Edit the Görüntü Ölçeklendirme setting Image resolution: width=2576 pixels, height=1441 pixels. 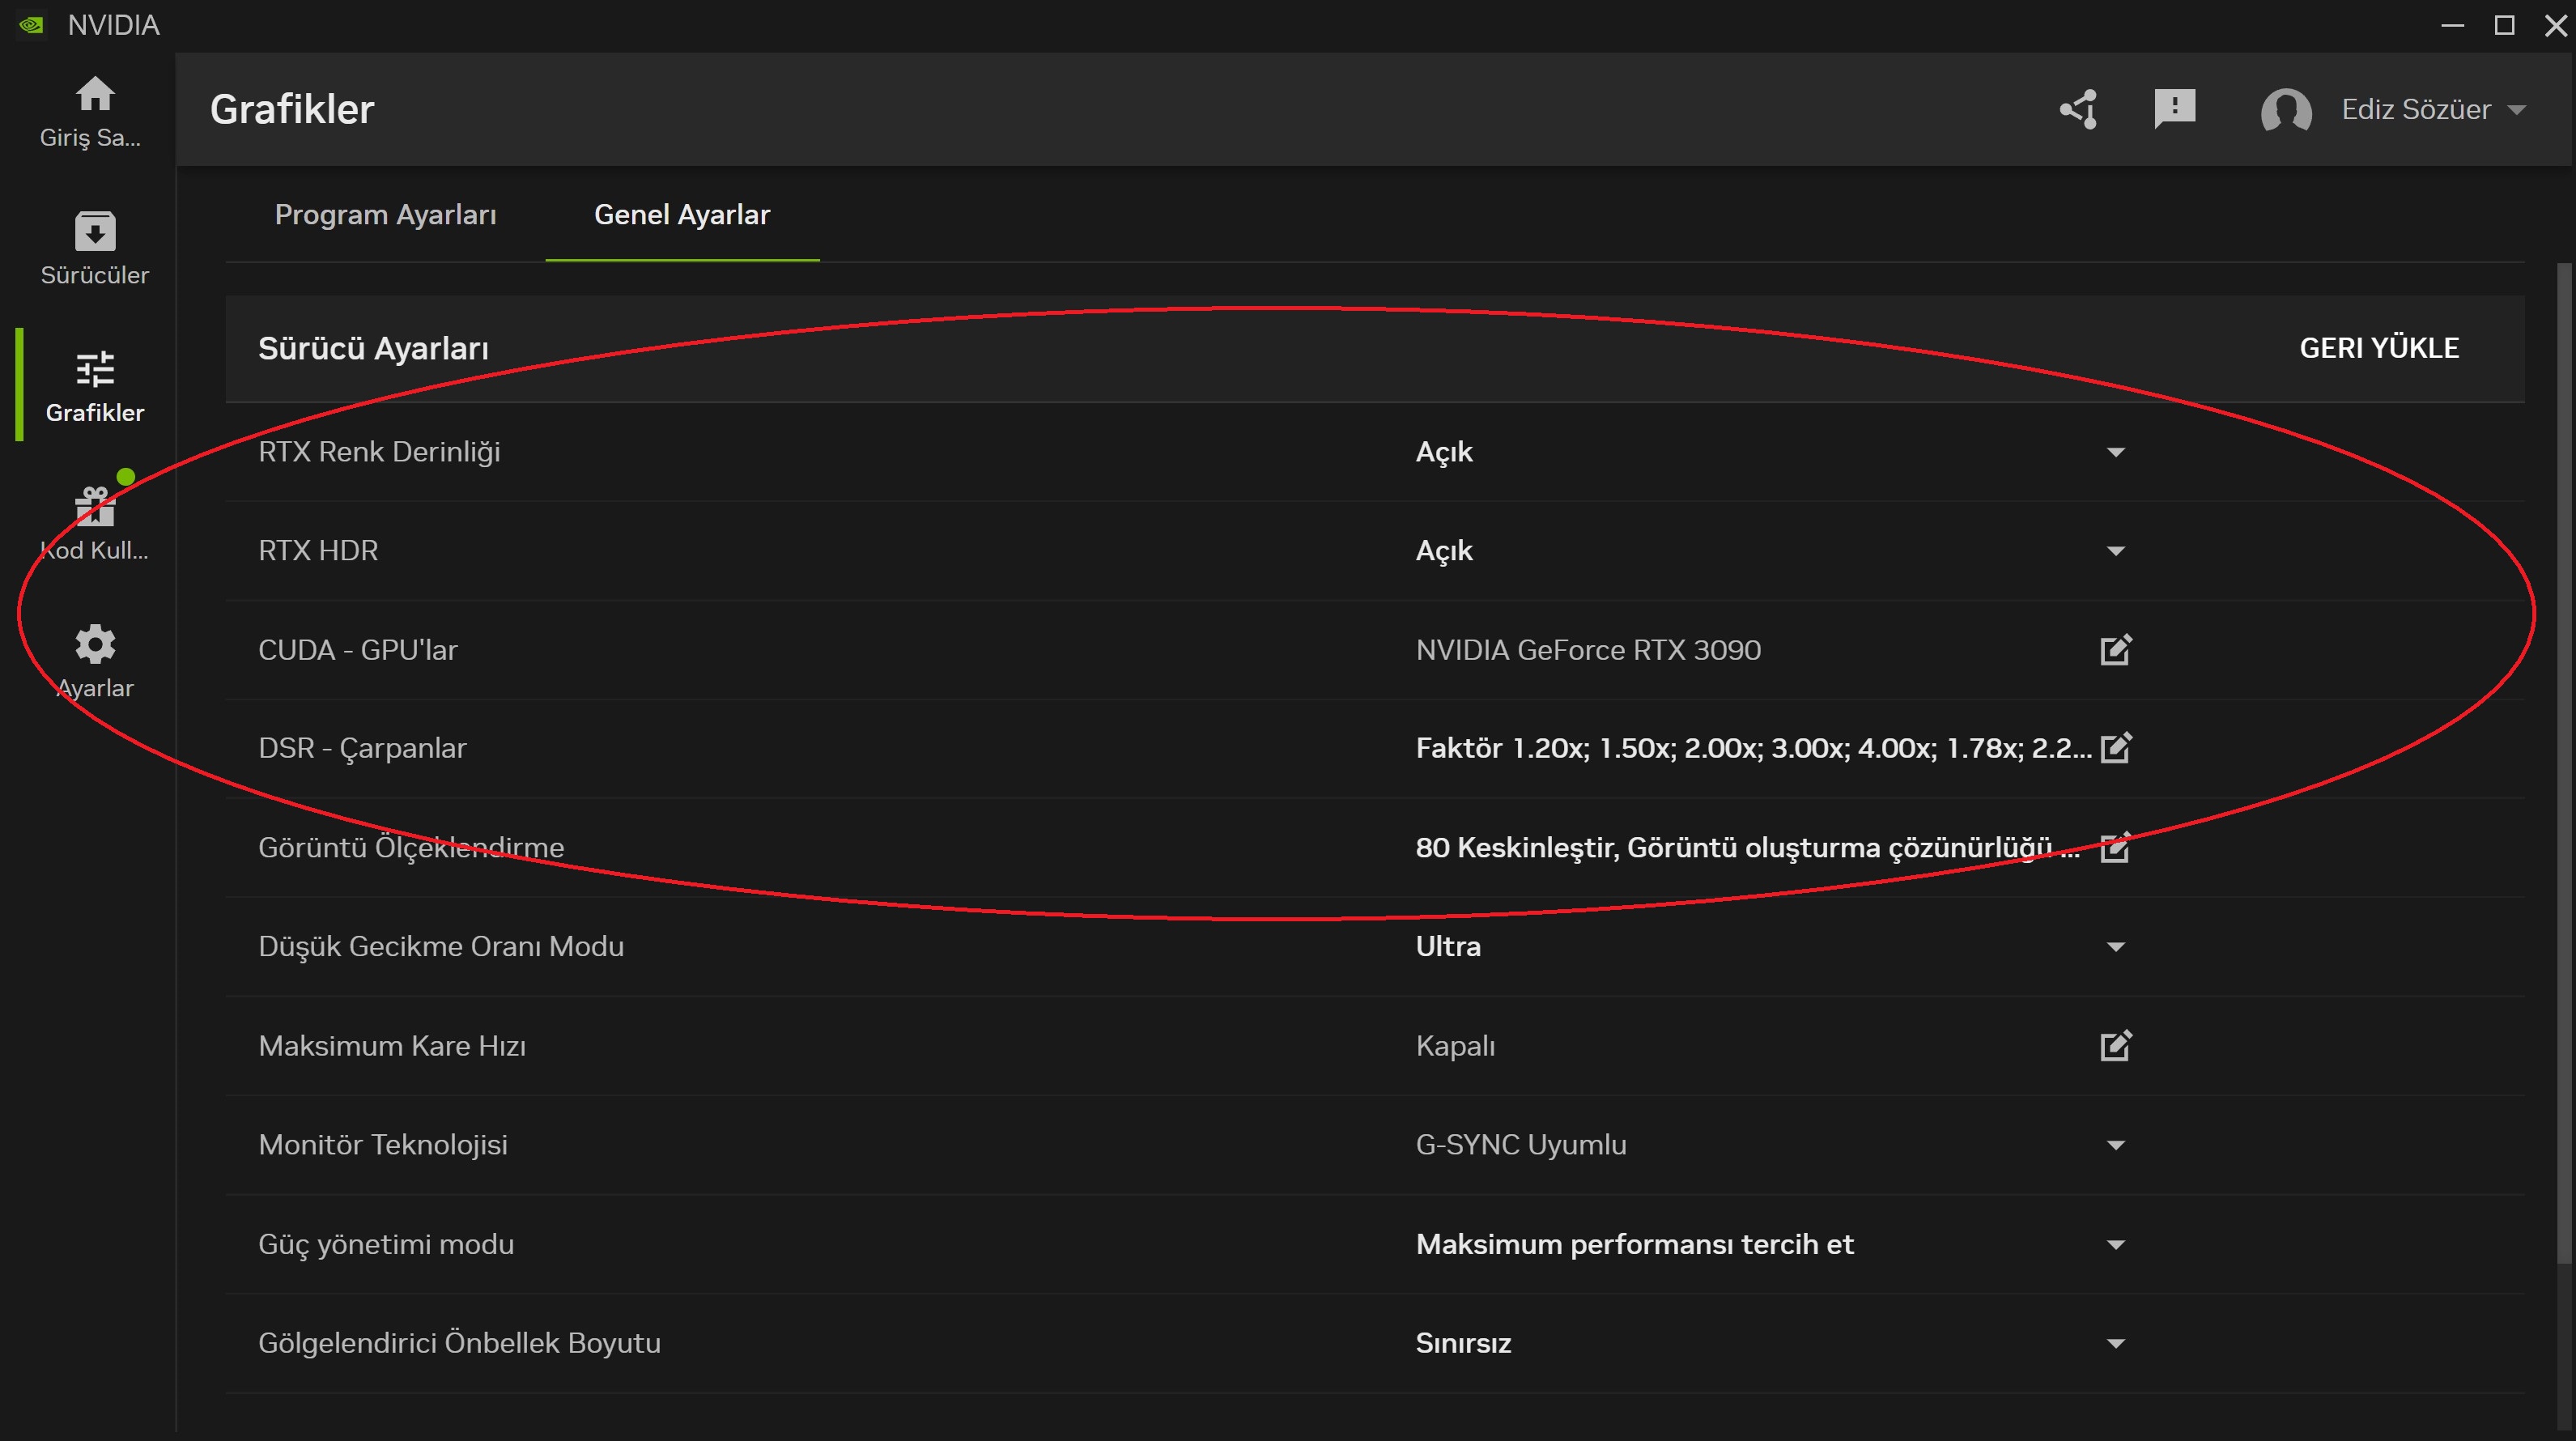pos(2116,847)
